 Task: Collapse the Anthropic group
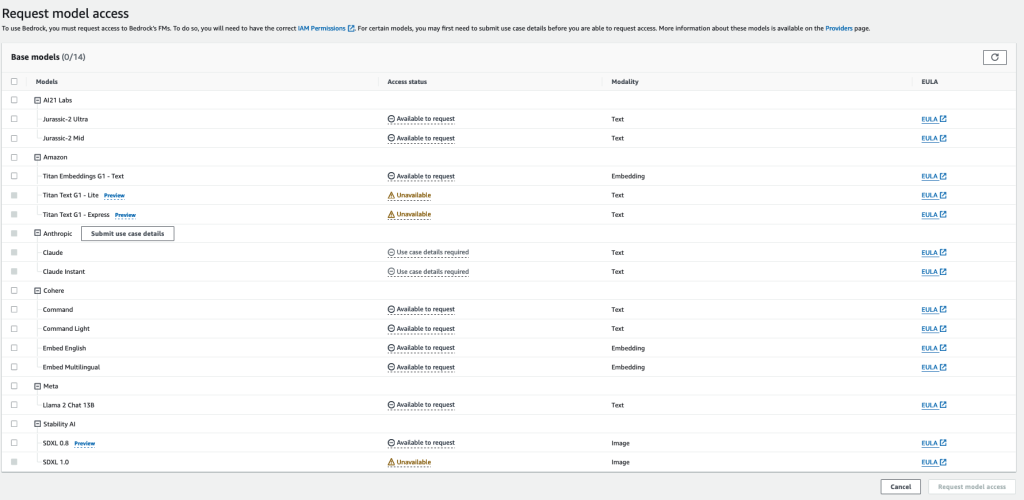(x=37, y=233)
